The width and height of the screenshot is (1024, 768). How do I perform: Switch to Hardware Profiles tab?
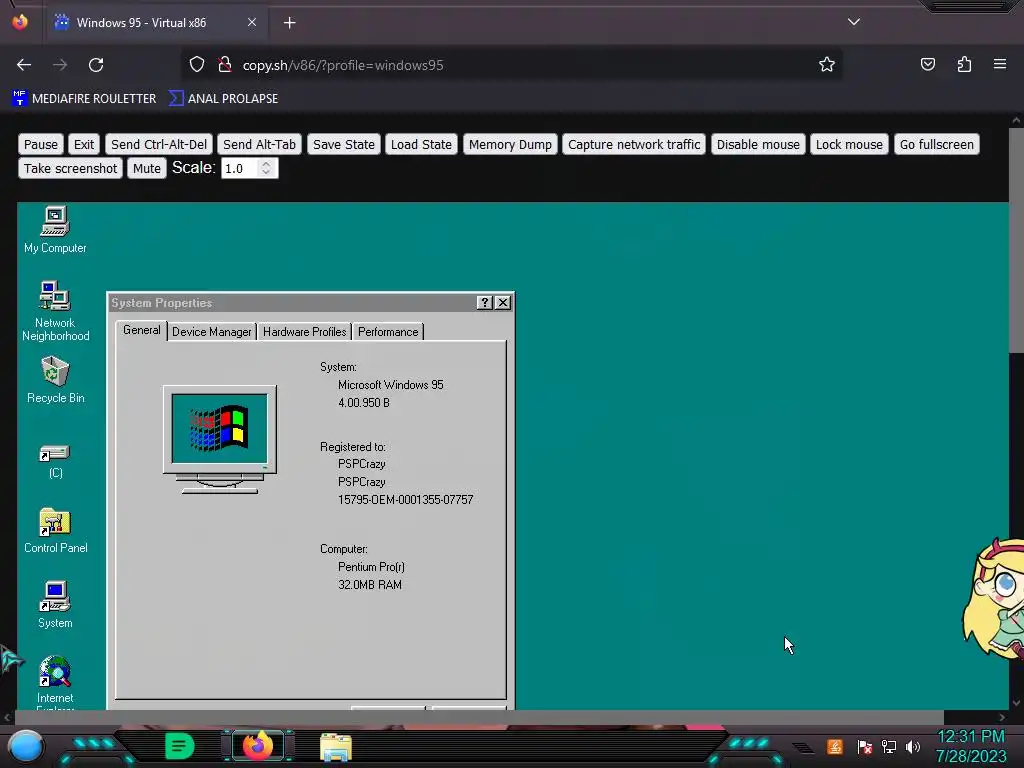pyautogui.click(x=304, y=332)
